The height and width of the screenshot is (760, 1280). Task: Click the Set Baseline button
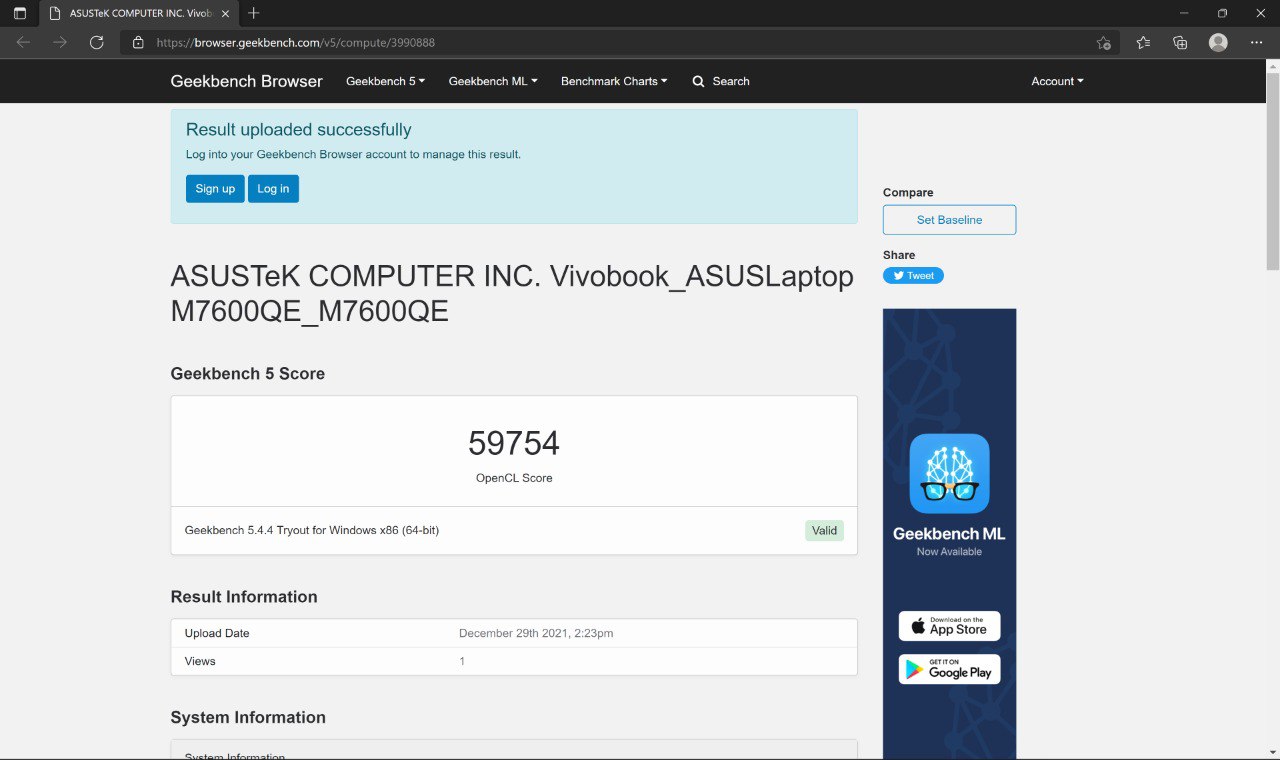pos(949,220)
